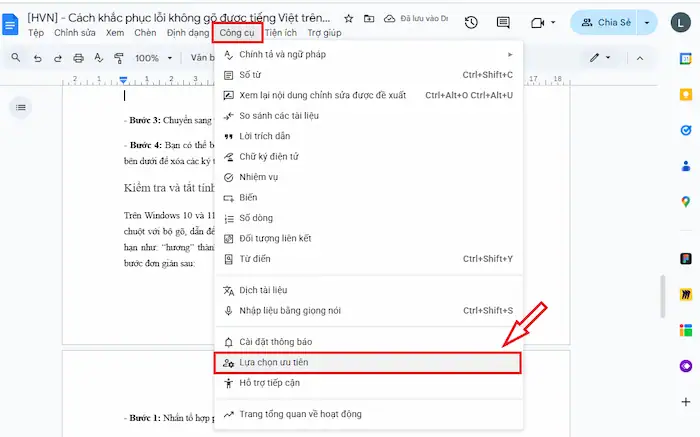
Task: Open version history clock icon
Action: pos(471,22)
